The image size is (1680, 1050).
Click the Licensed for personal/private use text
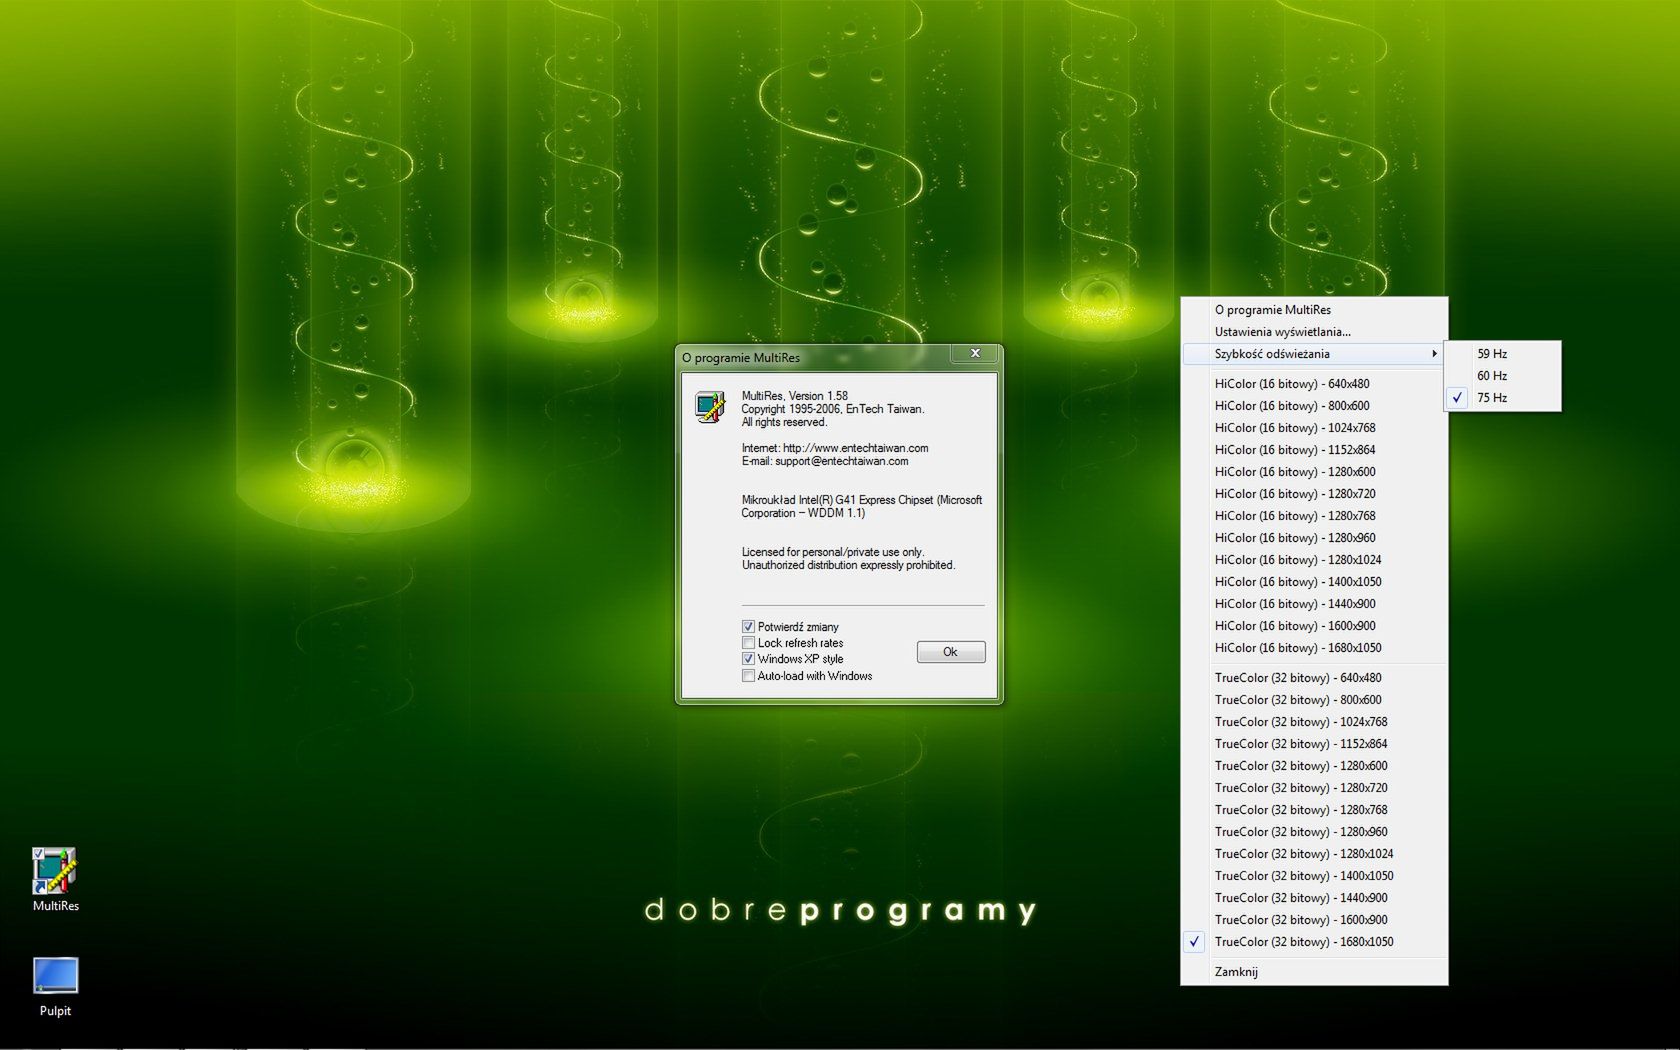tap(832, 552)
